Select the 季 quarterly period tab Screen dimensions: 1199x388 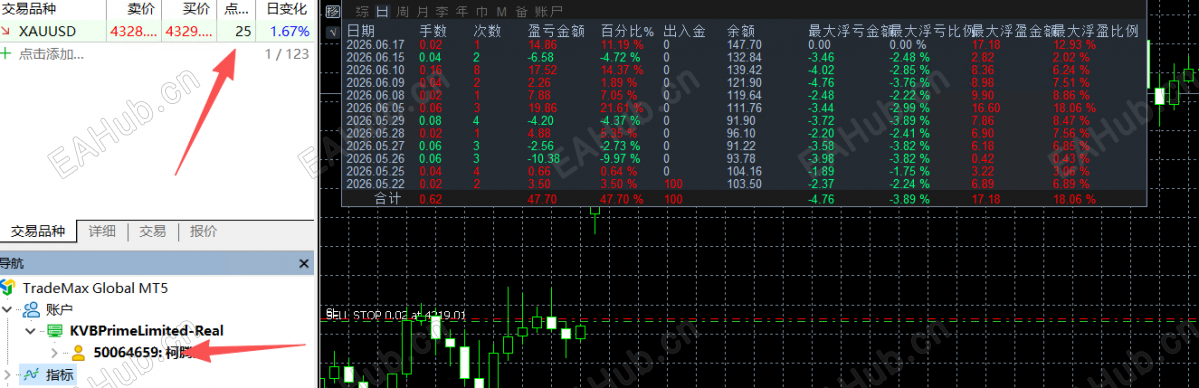[x=442, y=11]
